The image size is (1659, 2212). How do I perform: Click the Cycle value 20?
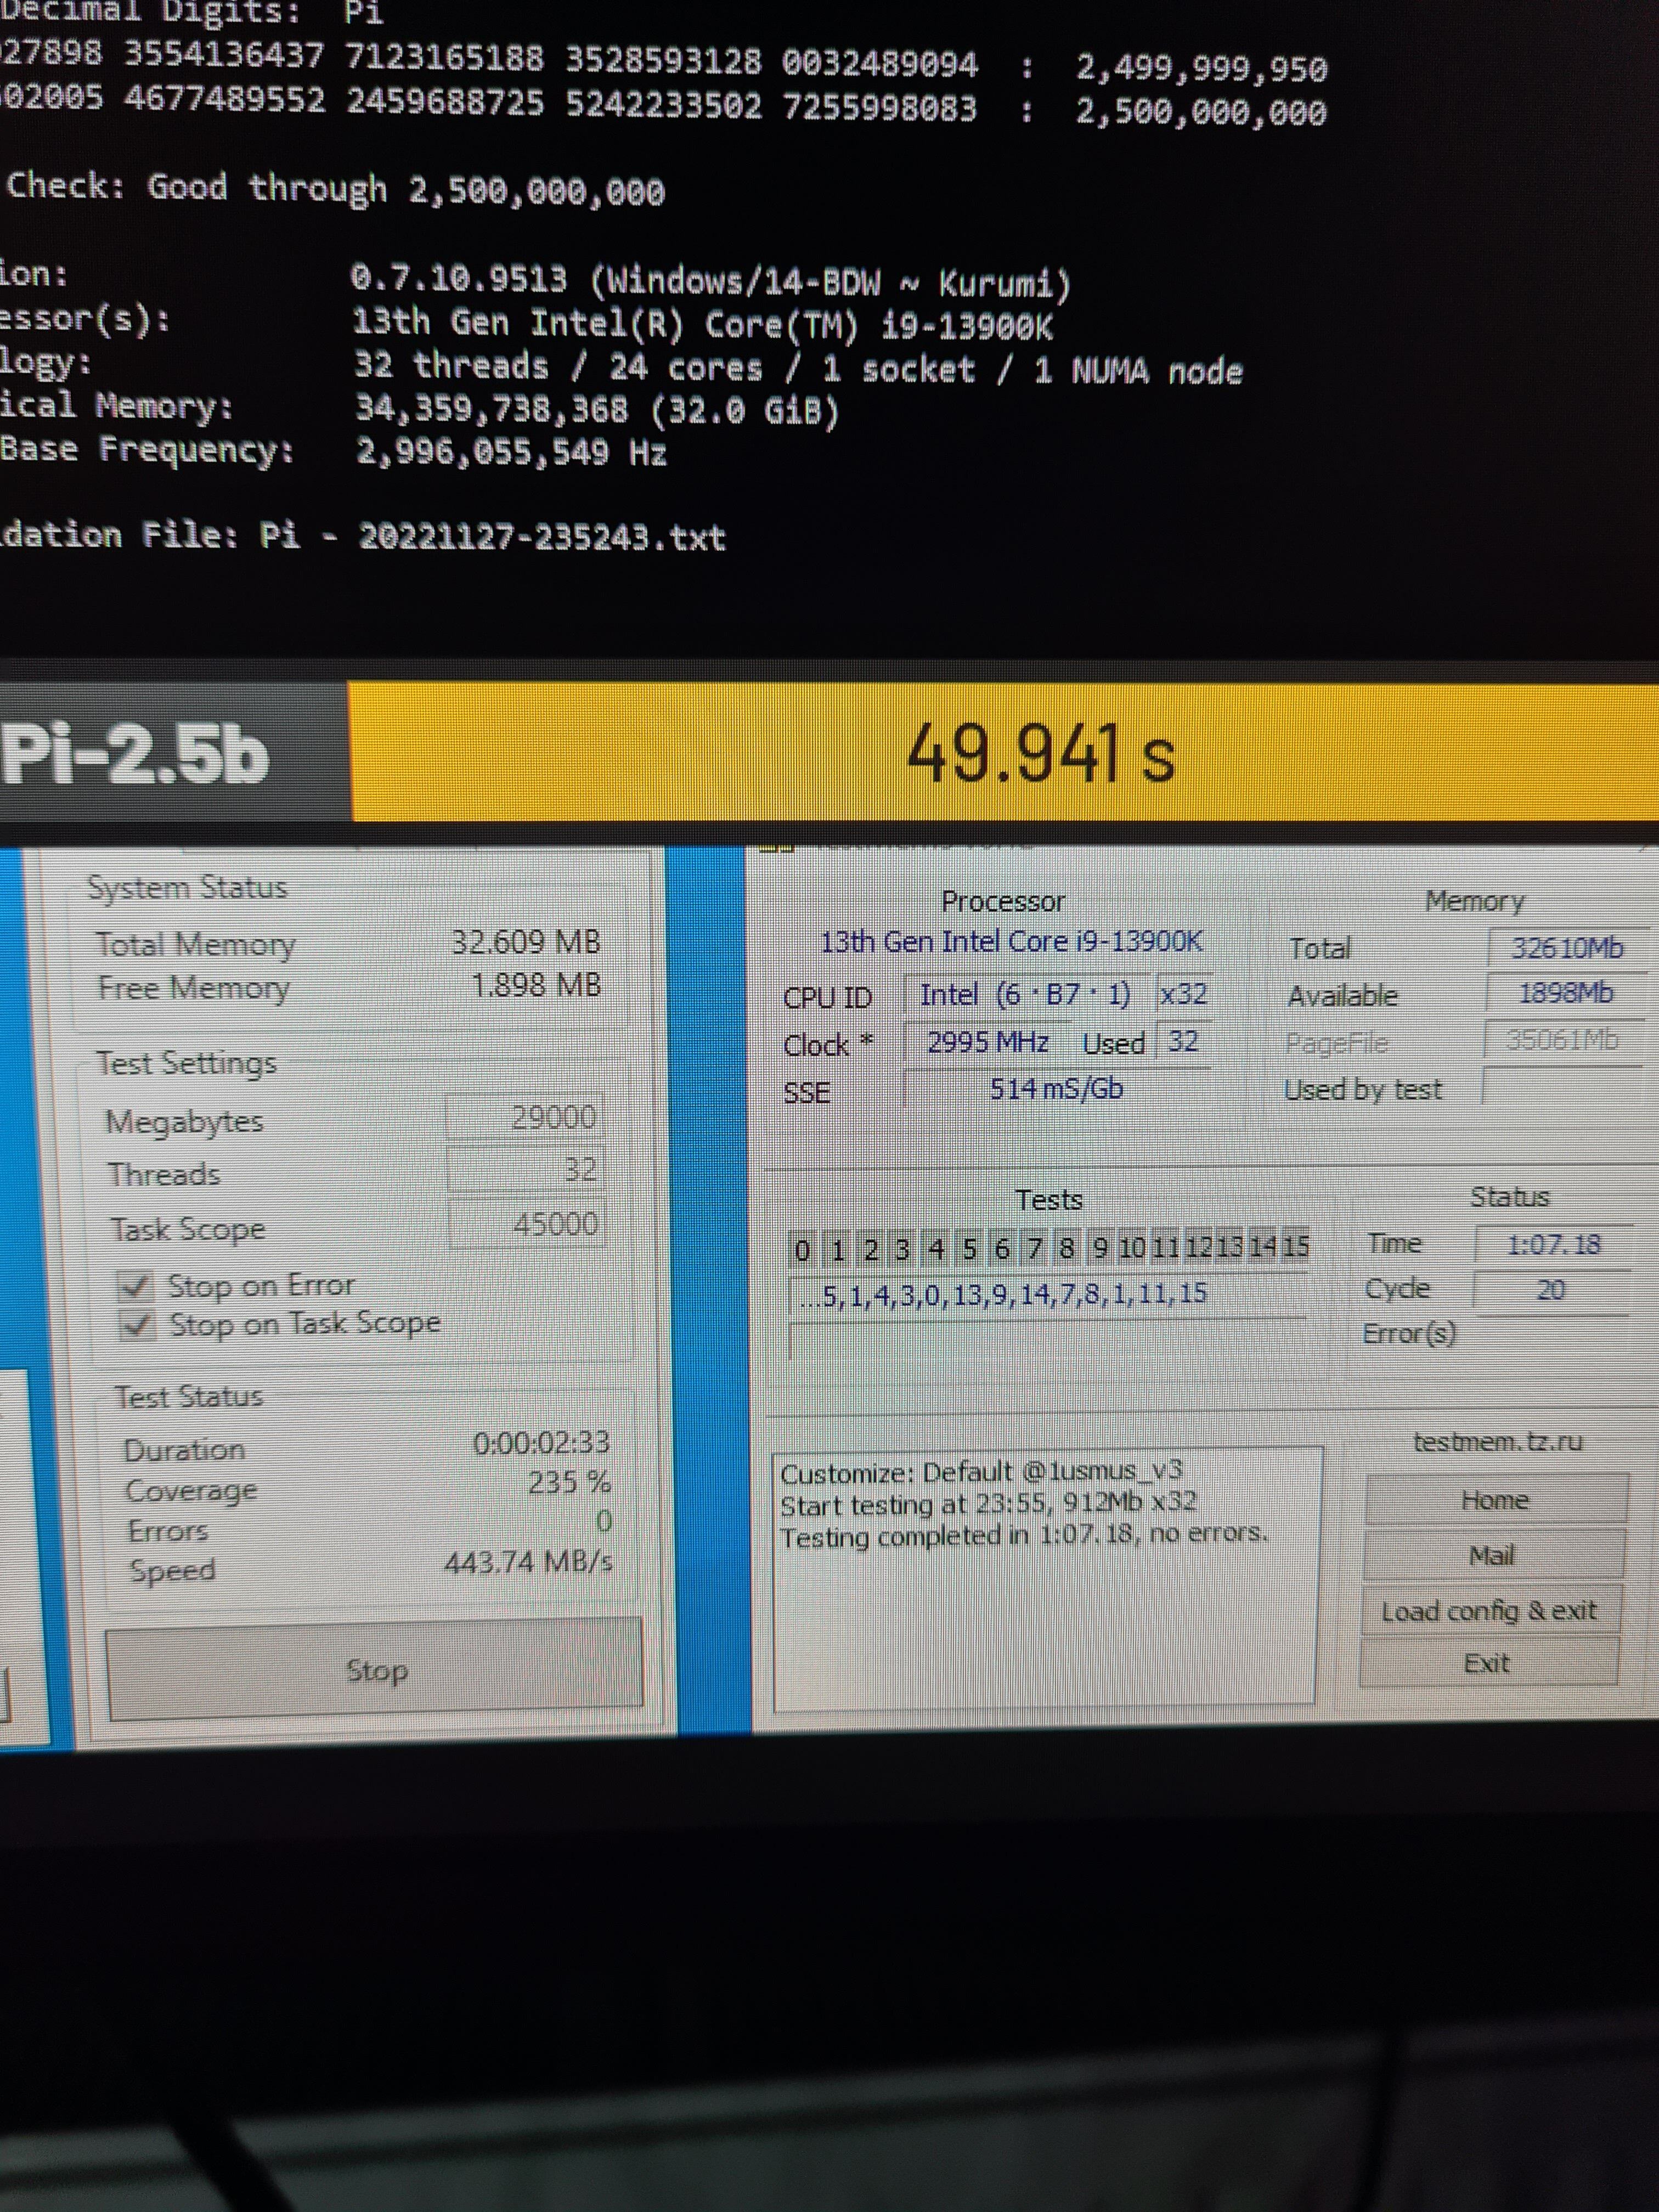tap(1551, 1290)
